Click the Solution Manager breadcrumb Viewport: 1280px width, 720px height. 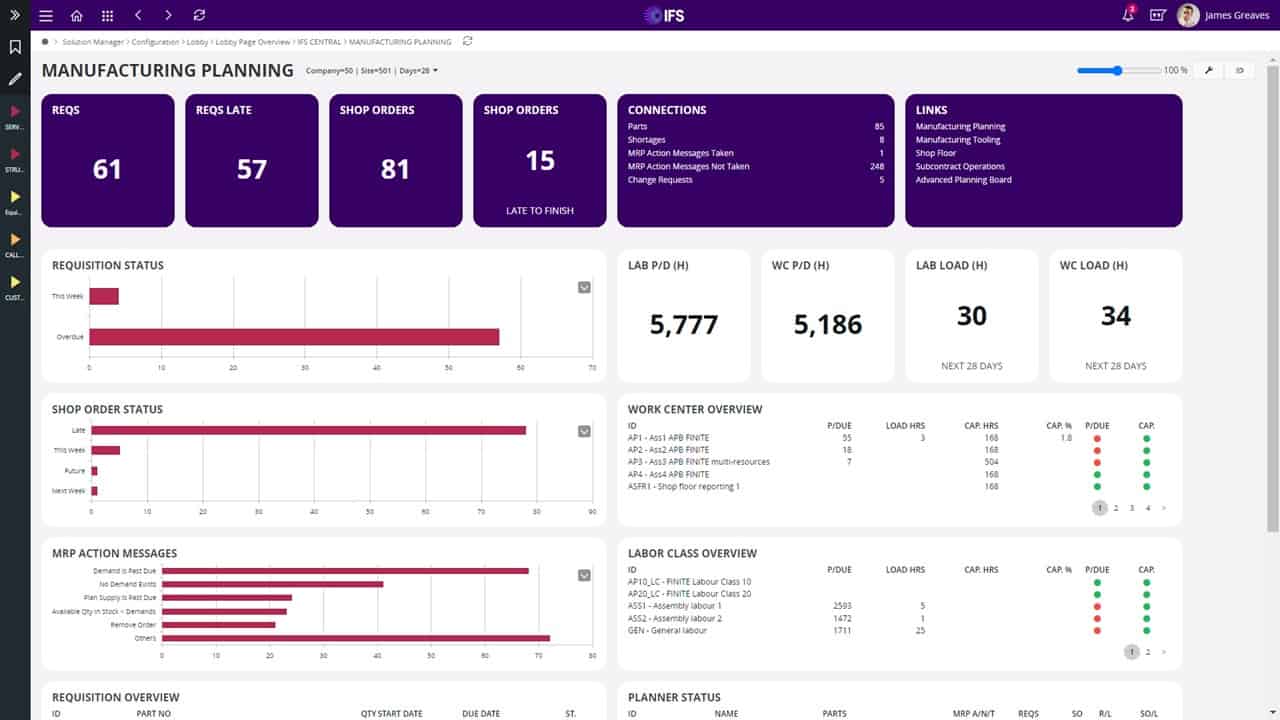click(x=92, y=42)
